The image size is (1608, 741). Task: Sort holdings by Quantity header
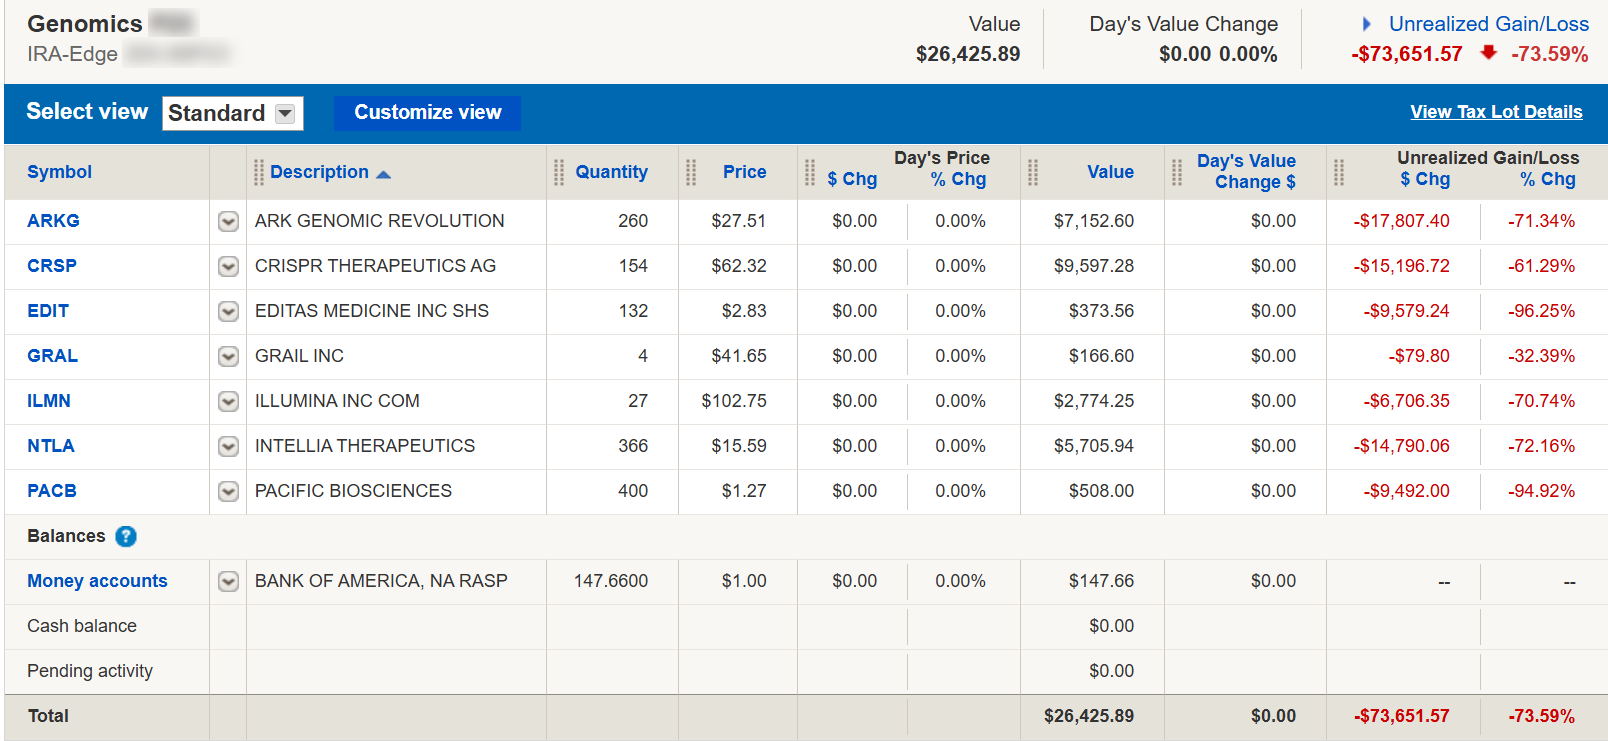[x=611, y=172]
